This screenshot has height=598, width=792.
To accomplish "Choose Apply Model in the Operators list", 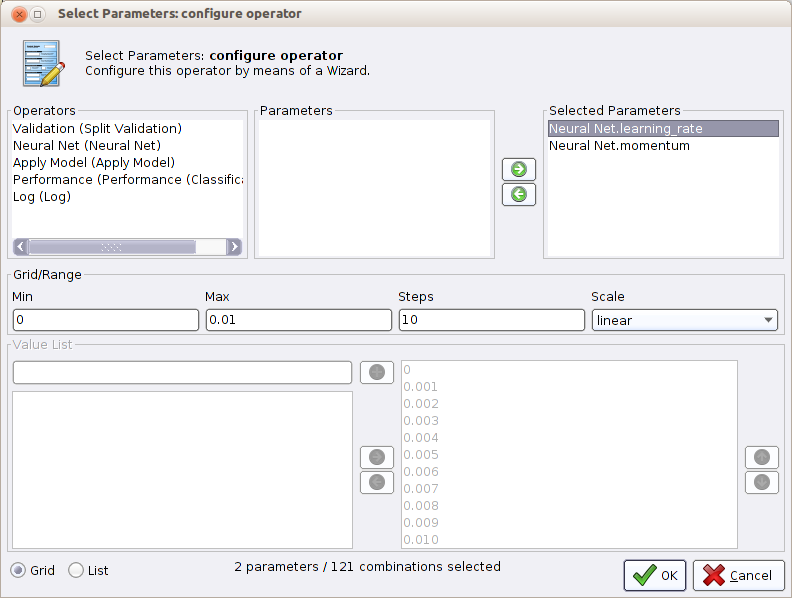I will [94, 163].
